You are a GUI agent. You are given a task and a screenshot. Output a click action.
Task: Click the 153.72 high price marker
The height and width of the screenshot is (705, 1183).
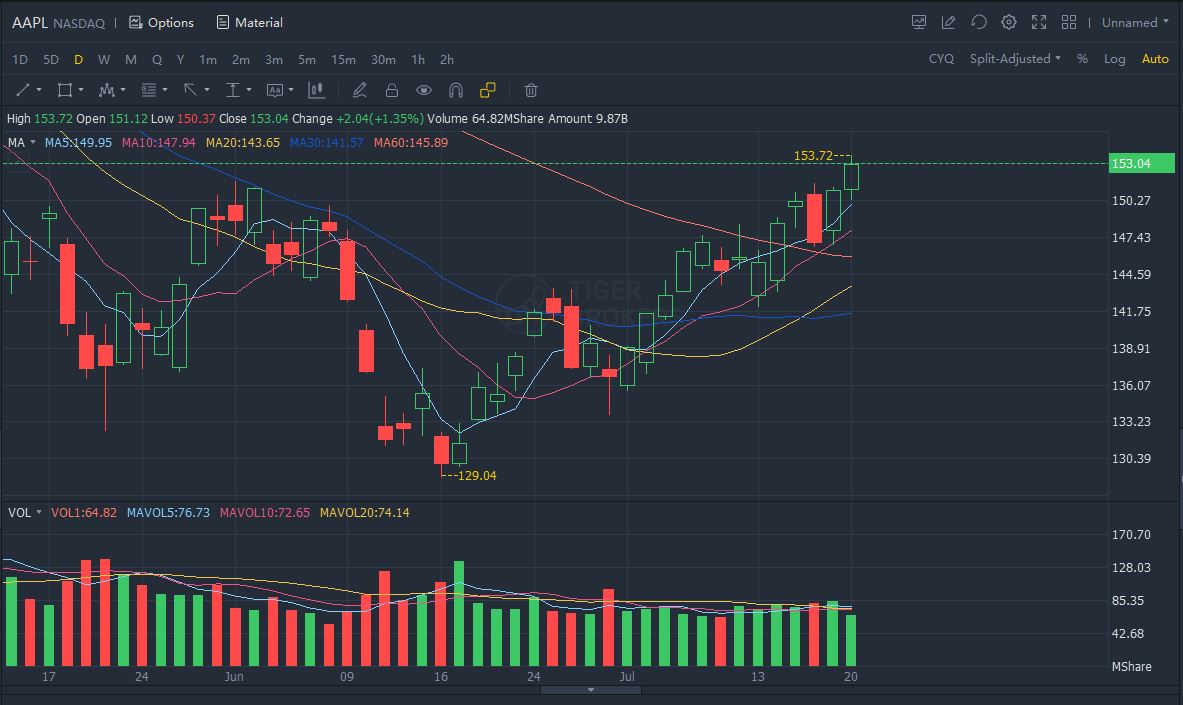pyautogui.click(x=813, y=155)
